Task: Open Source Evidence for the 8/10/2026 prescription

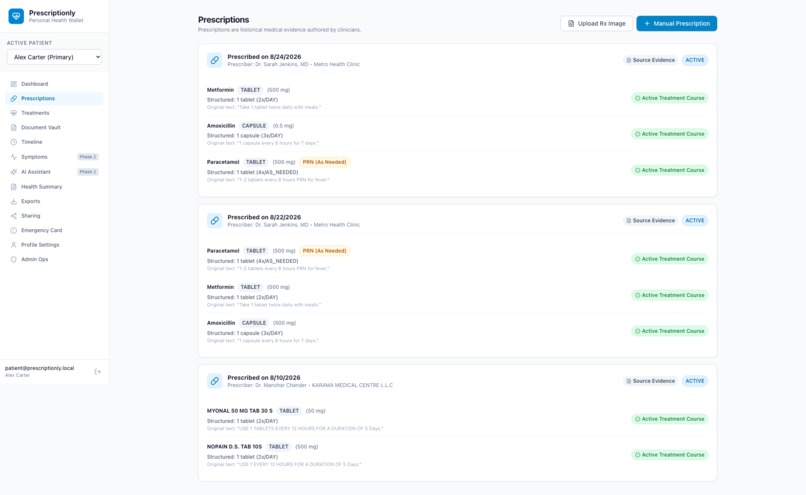Action: click(x=650, y=381)
